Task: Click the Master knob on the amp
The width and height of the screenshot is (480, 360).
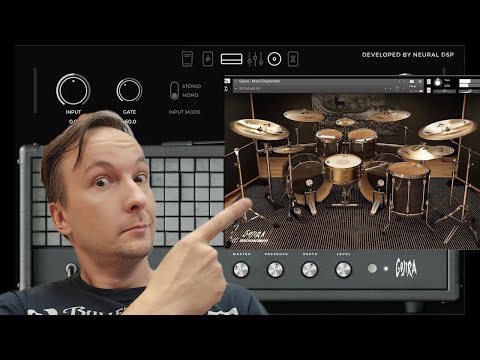Action: click(241, 269)
